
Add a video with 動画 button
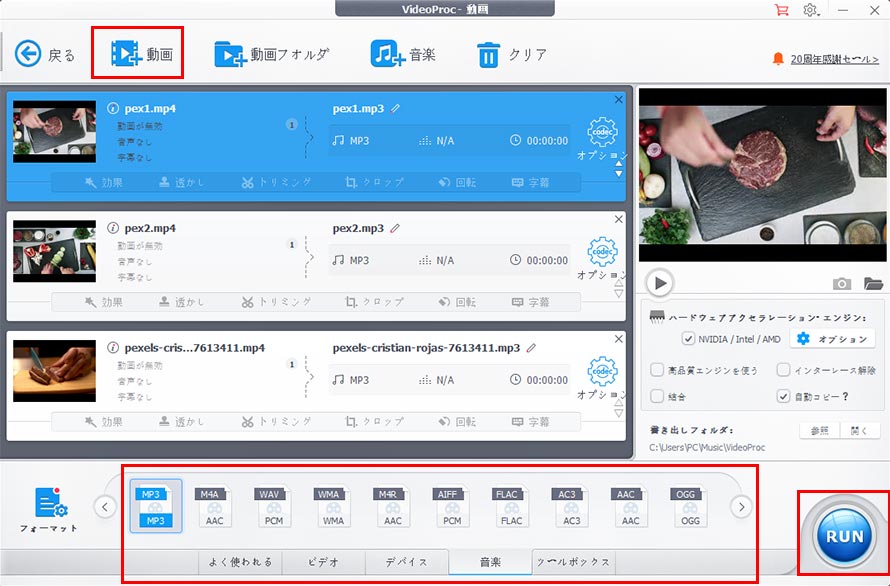coord(141,54)
